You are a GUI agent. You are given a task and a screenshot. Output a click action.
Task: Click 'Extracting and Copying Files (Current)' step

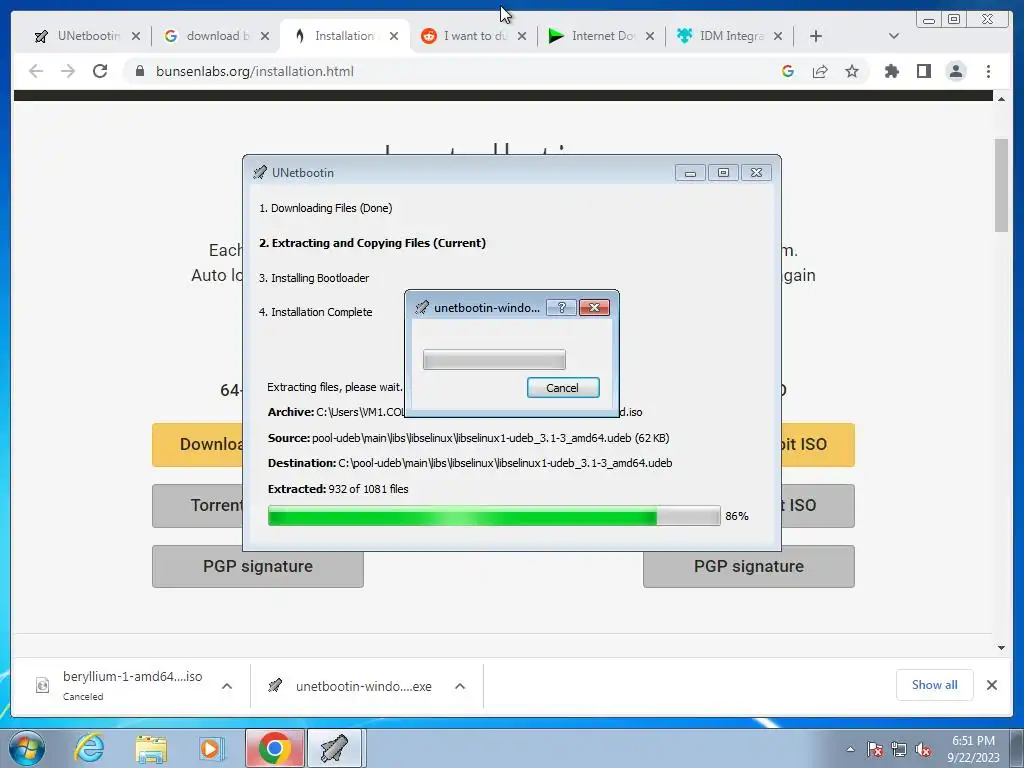[x=372, y=243]
